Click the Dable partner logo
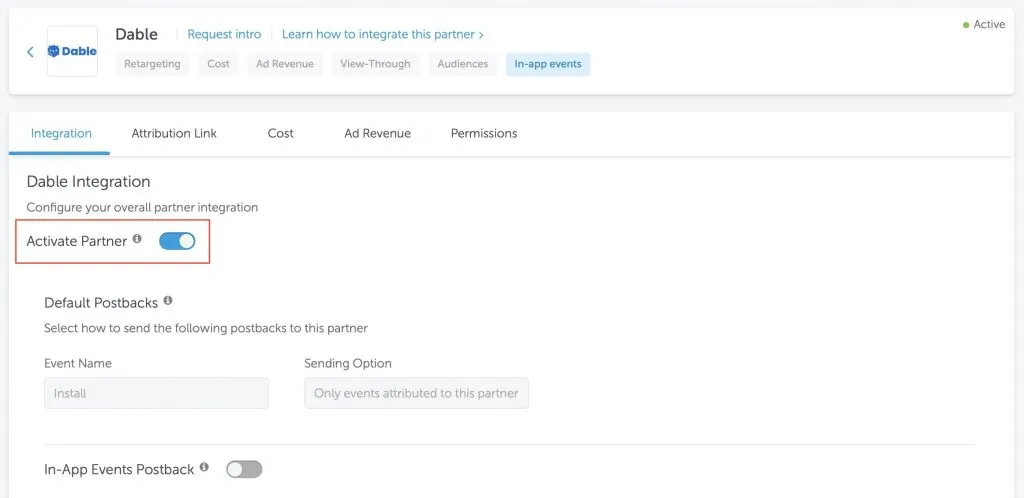This screenshot has width=1024, height=498. coord(72,51)
